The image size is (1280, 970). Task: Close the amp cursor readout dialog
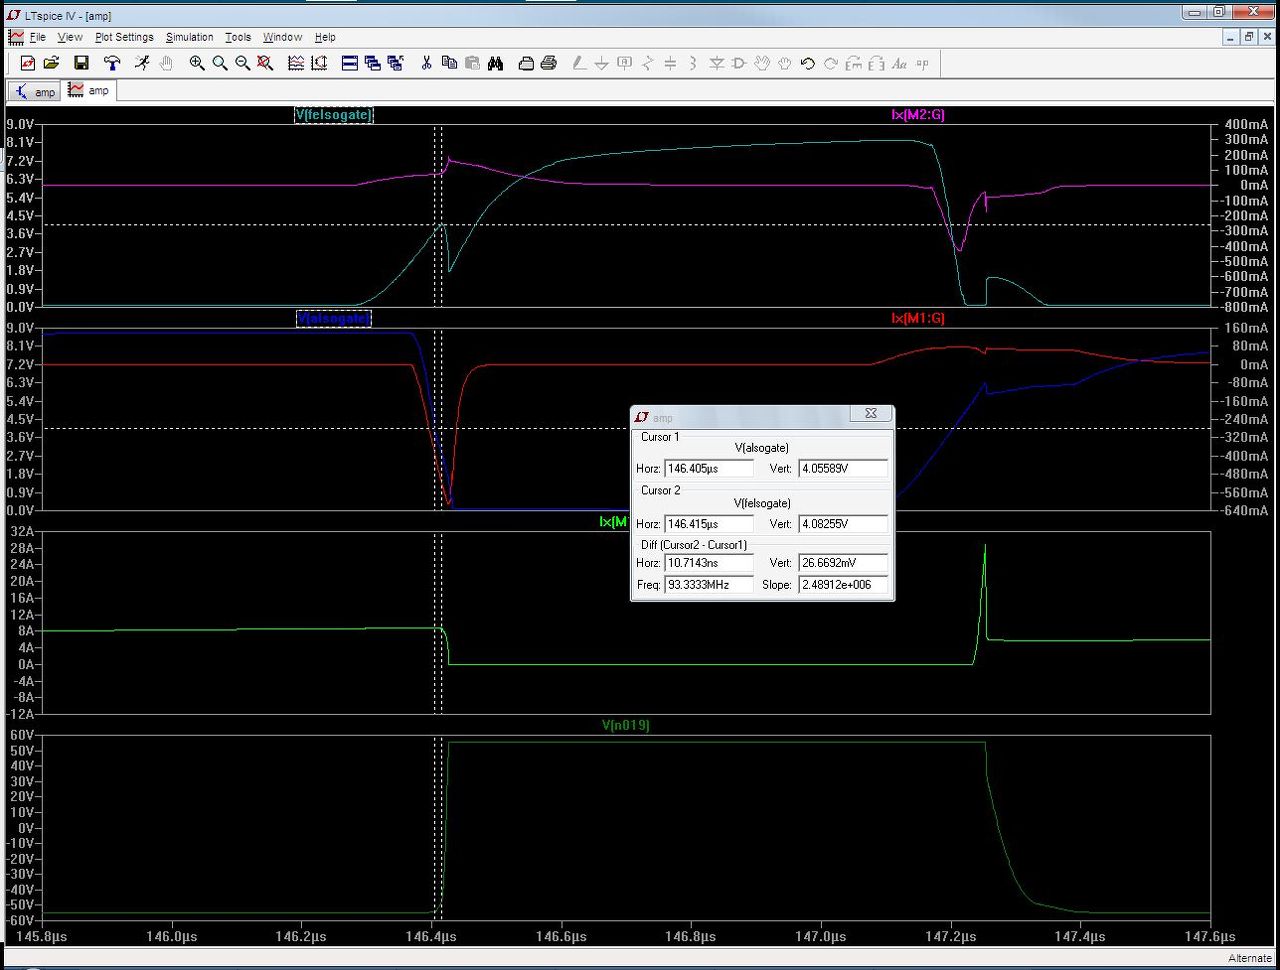870,413
